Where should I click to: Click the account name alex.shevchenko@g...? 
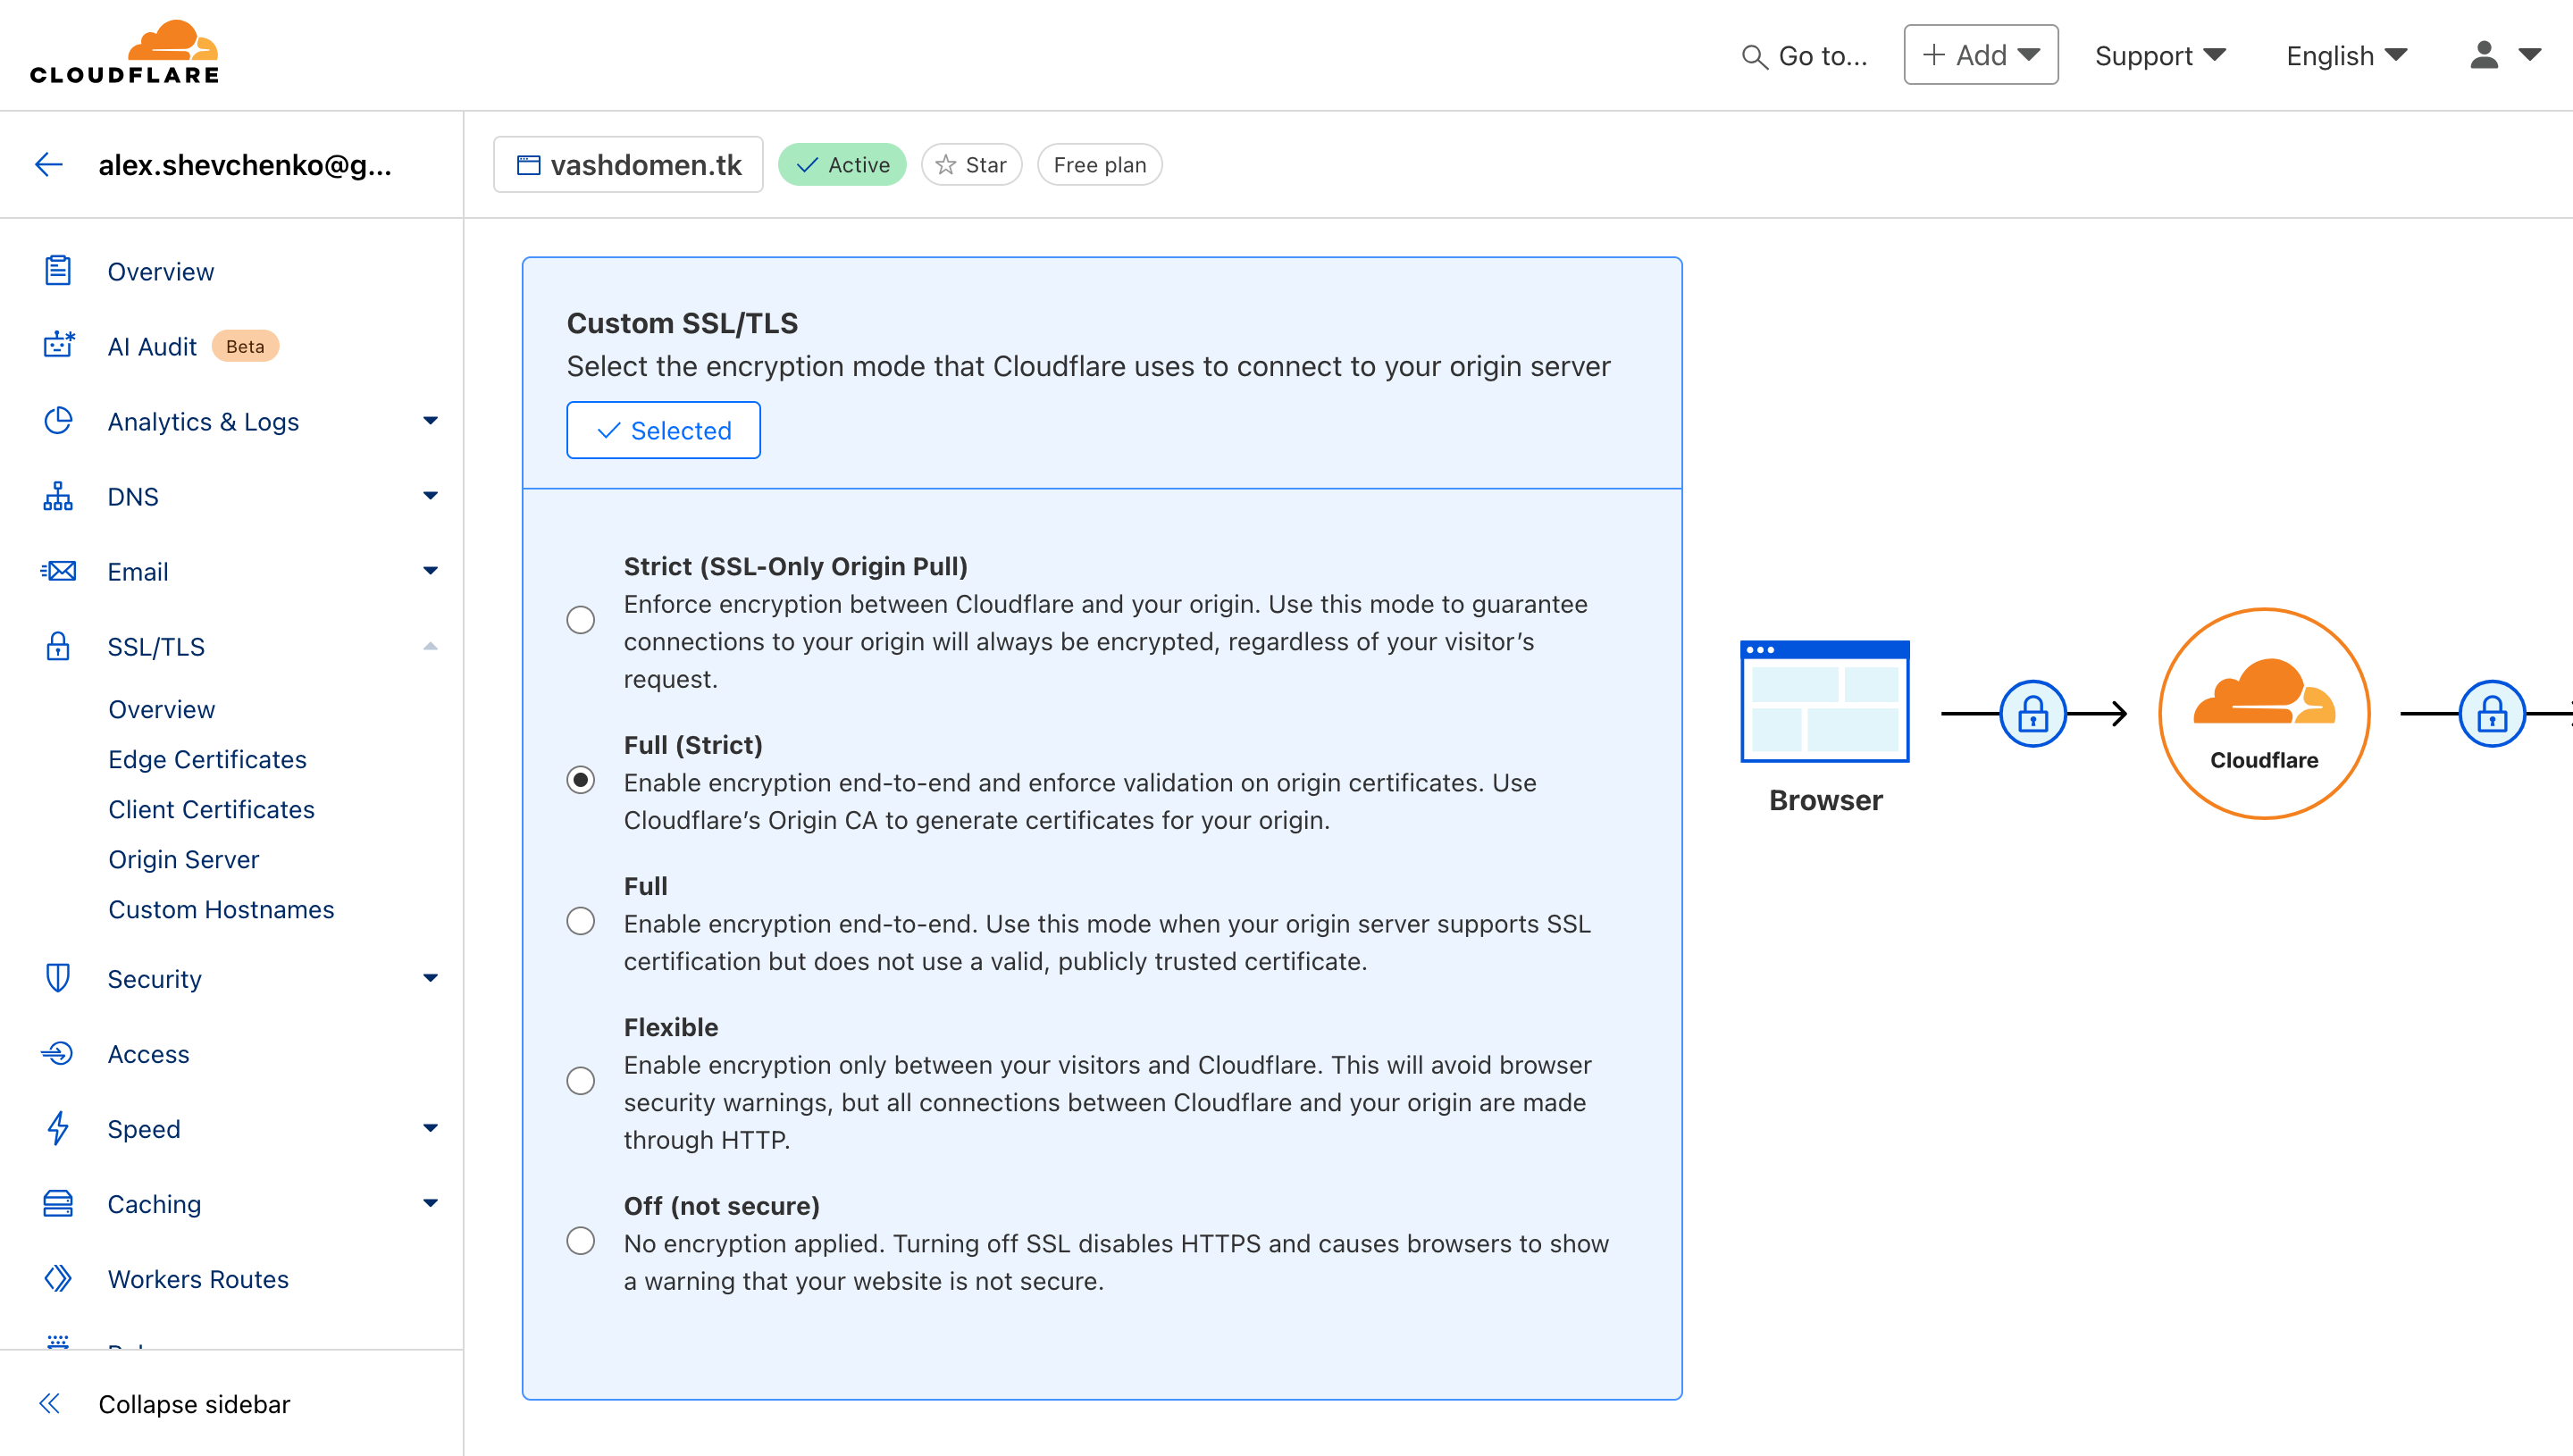click(x=244, y=164)
